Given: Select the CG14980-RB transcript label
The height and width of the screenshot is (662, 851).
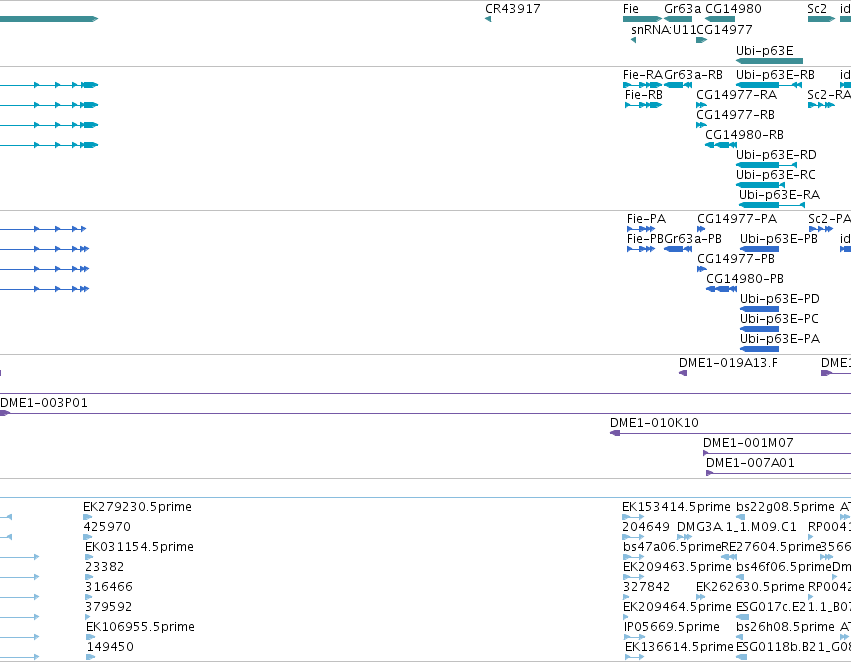Looking at the screenshot, I should pyautogui.click(x=744, y=135).
